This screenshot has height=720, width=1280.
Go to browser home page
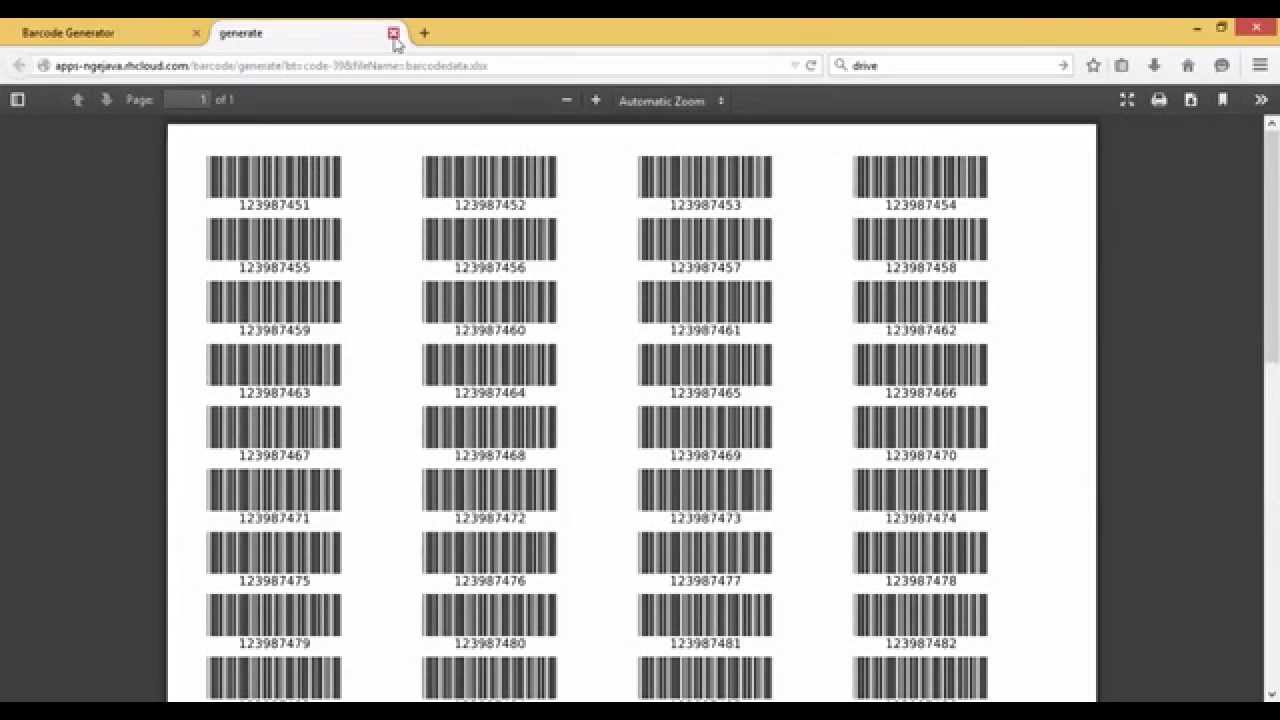(x=1188, y=65)
